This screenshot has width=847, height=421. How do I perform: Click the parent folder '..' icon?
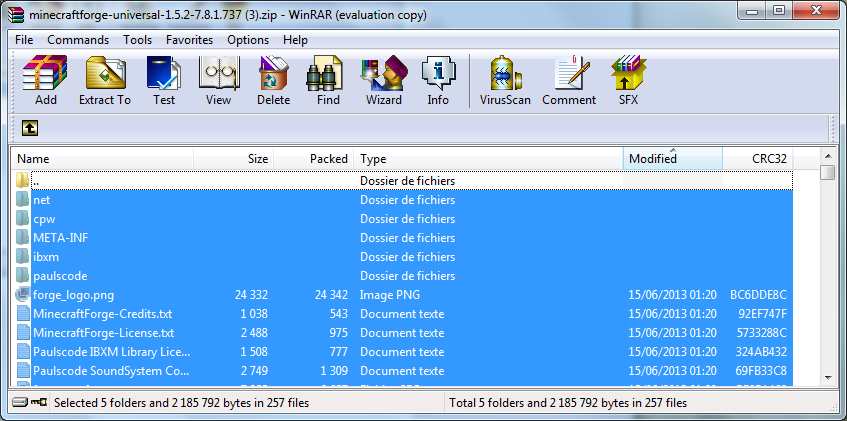point(22,181)
